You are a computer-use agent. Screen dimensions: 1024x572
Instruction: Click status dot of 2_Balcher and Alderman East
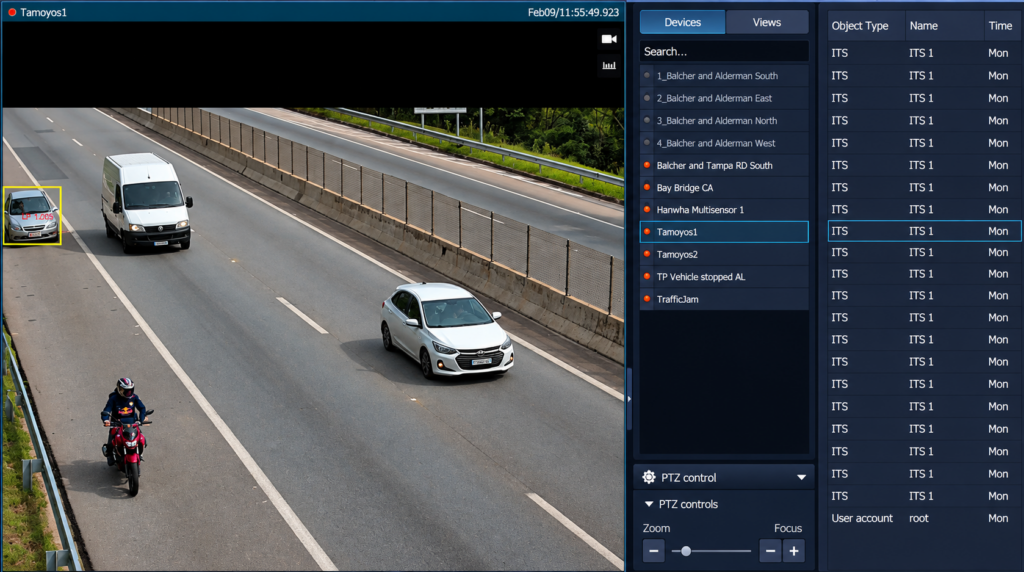647,98
